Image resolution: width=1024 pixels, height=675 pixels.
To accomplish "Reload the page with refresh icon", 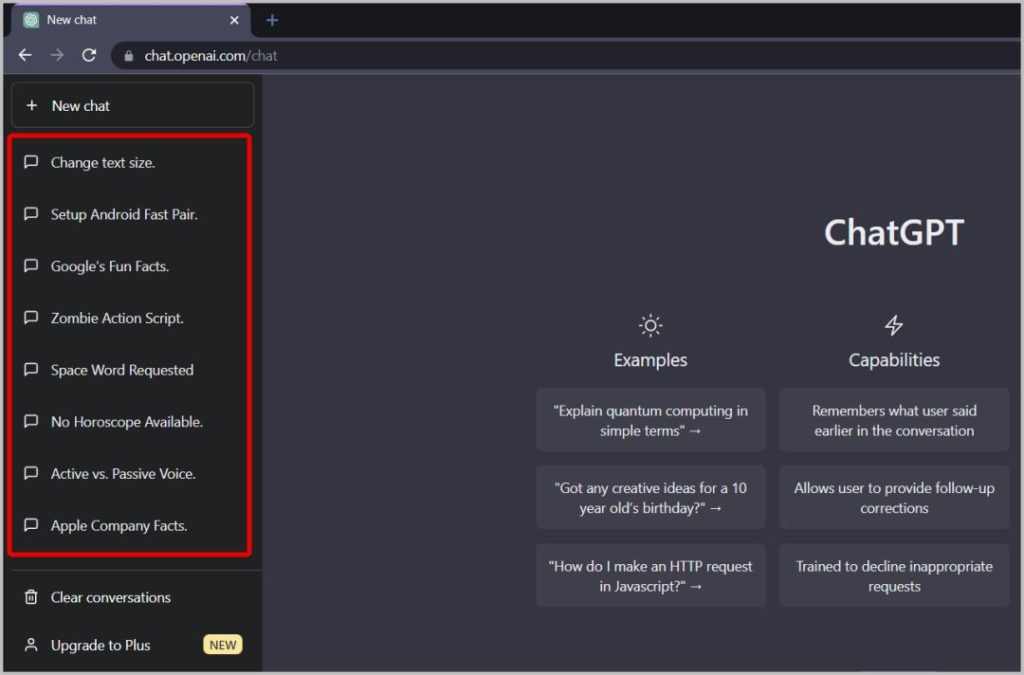I will [x=89, y=55].
